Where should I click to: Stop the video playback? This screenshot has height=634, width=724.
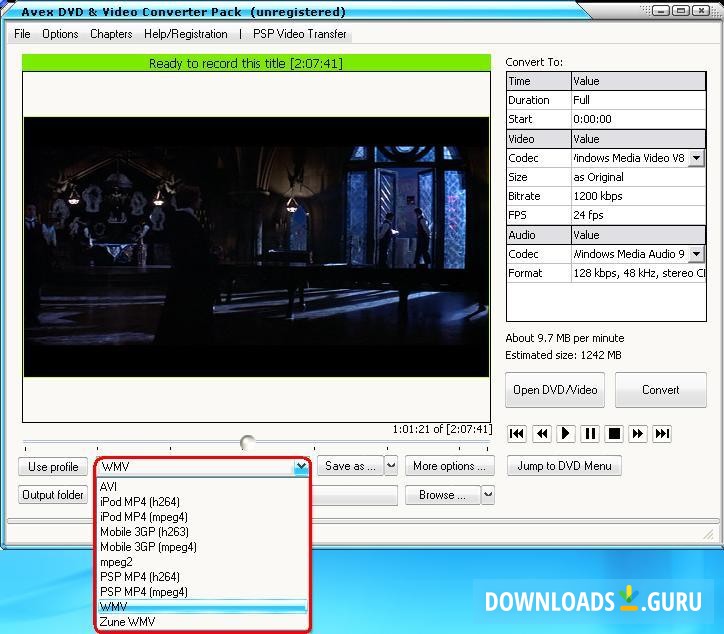coord(614,434)
